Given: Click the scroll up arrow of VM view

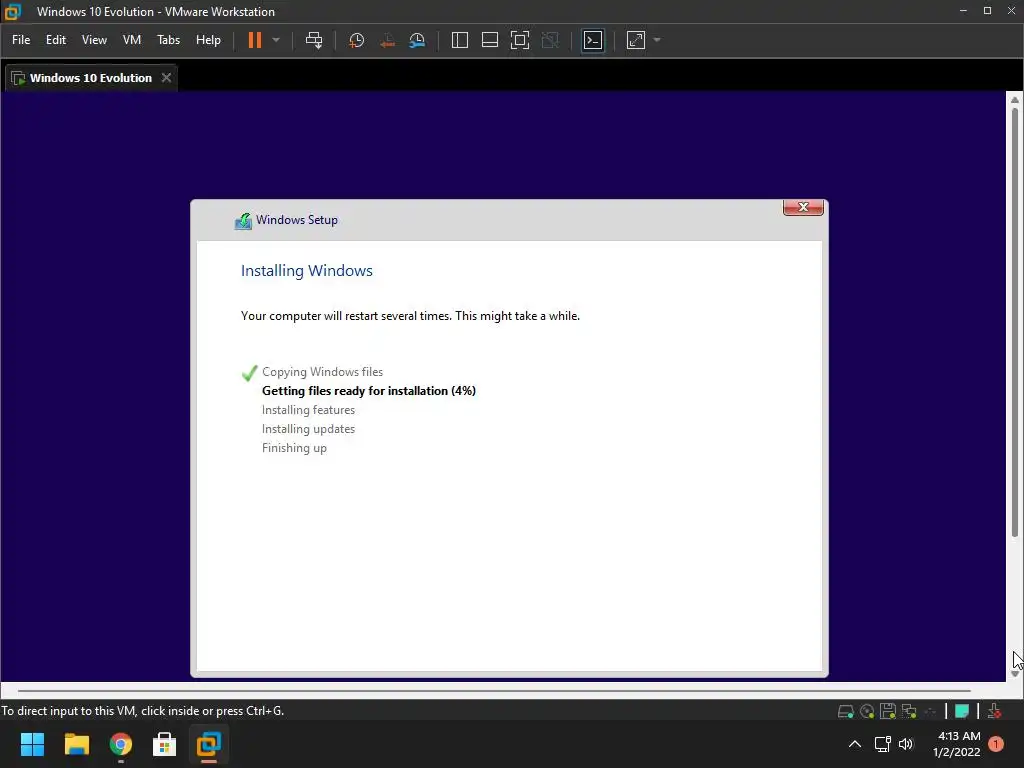Looking at the screenshot, I should [x=1015, y=100].
